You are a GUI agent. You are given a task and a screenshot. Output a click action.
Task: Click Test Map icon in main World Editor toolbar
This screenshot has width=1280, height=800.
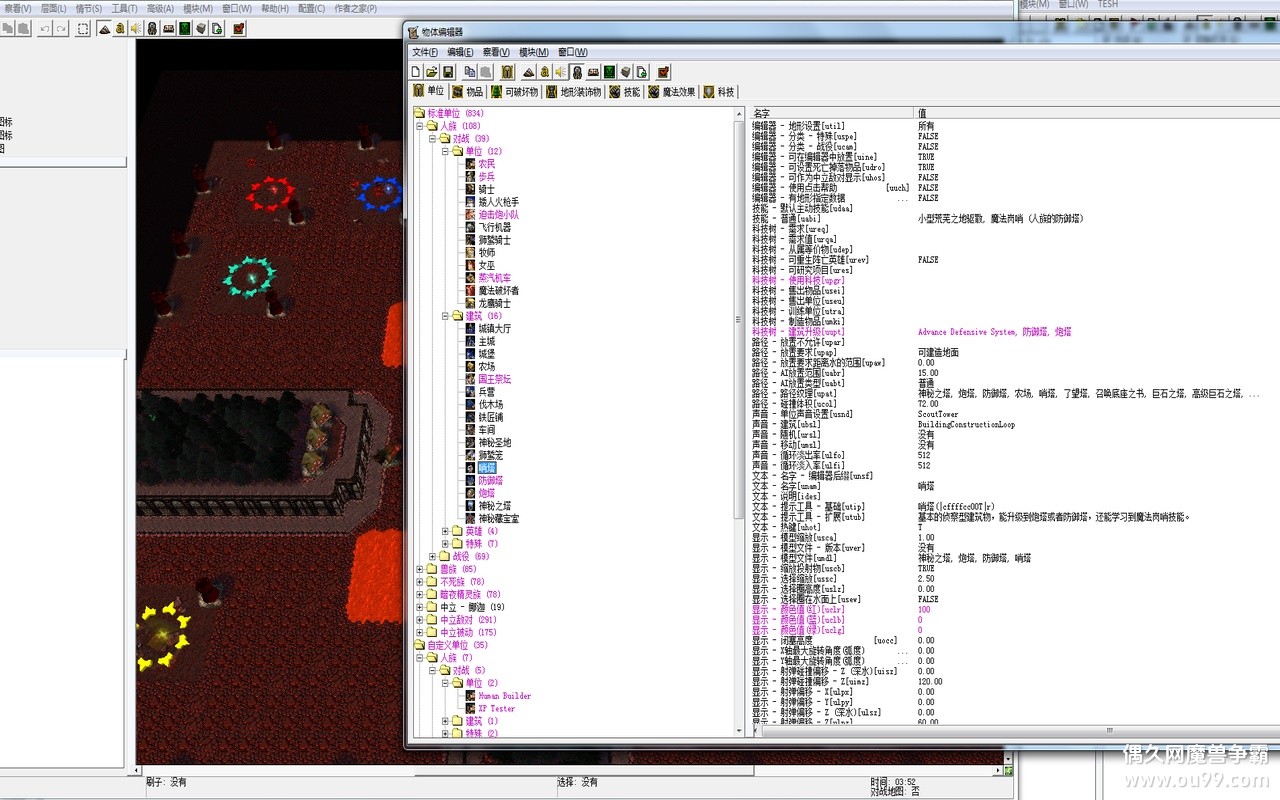238,29
